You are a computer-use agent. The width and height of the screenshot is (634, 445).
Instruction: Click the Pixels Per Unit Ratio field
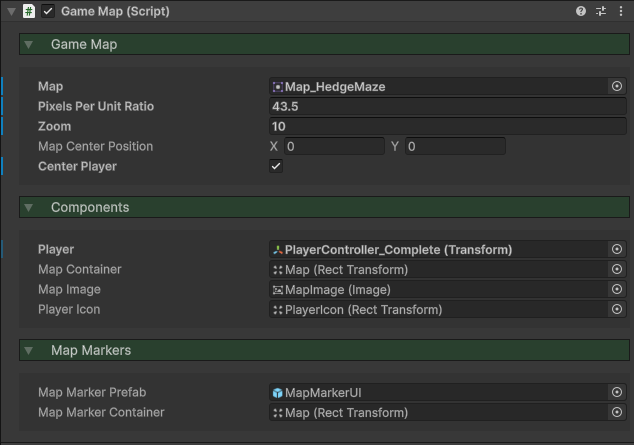[x=447, y=107]
